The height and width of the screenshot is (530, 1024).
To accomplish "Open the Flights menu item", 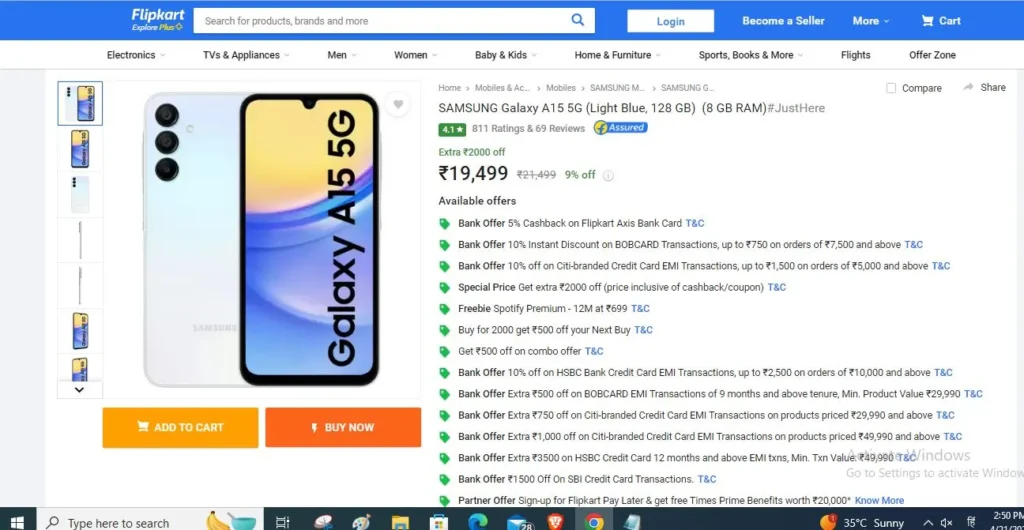I will (x=856, y=55).
